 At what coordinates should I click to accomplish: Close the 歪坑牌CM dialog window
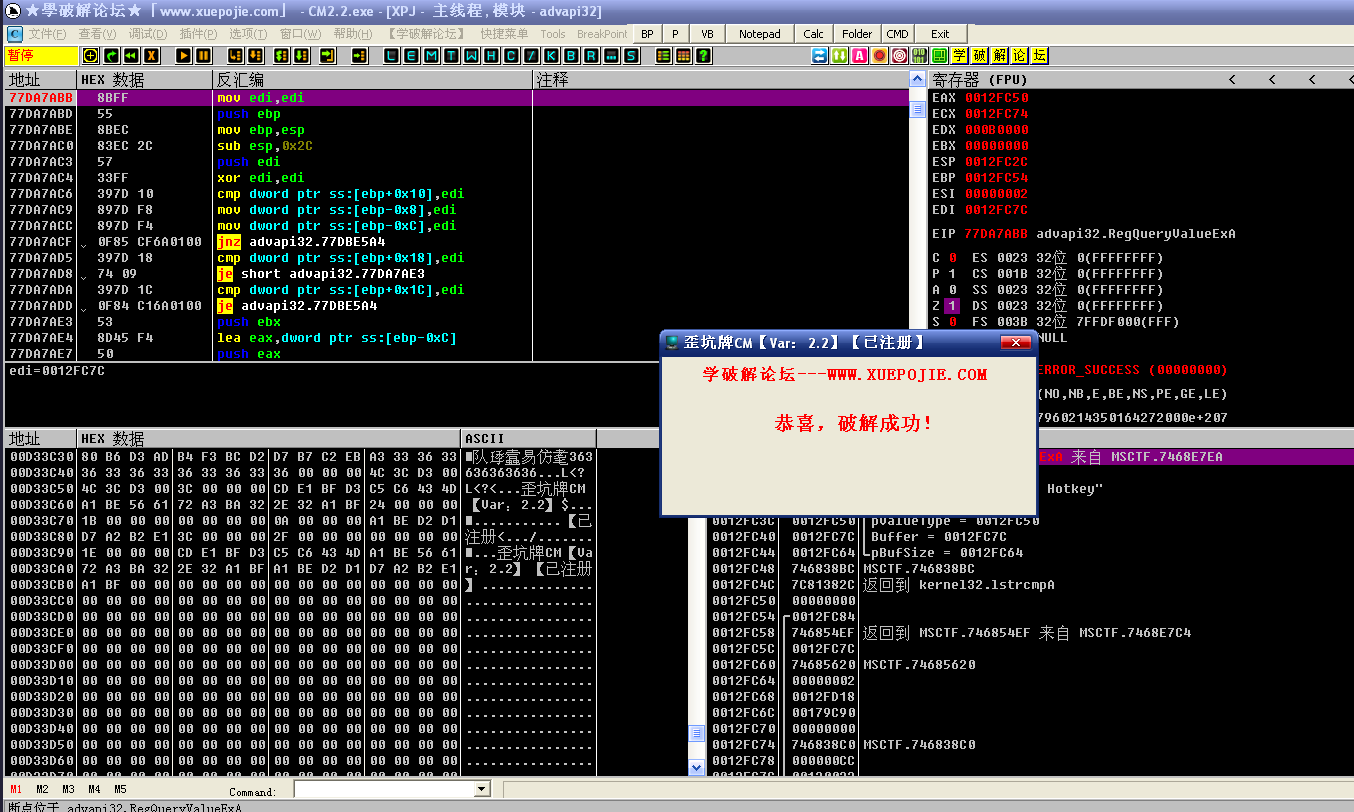click(1016, 343)
